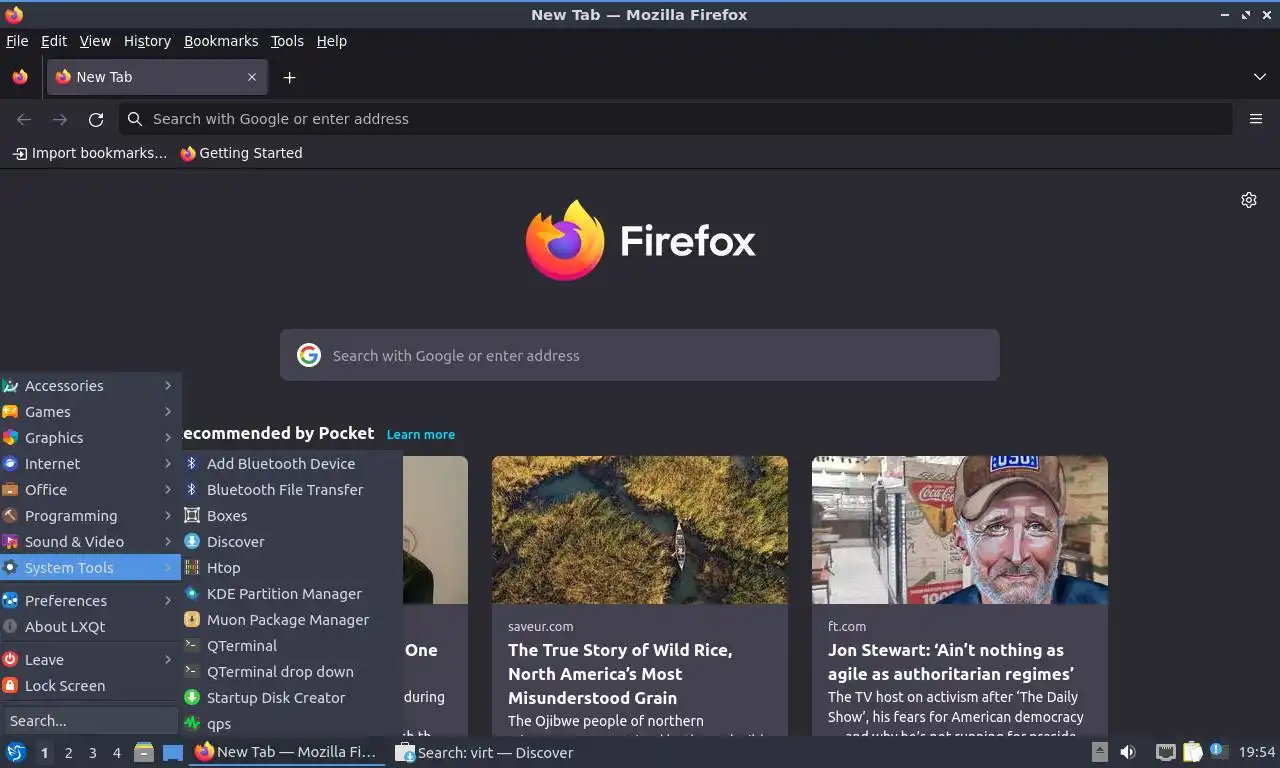Click the LXQt menu Search field

tap(90, 721)
